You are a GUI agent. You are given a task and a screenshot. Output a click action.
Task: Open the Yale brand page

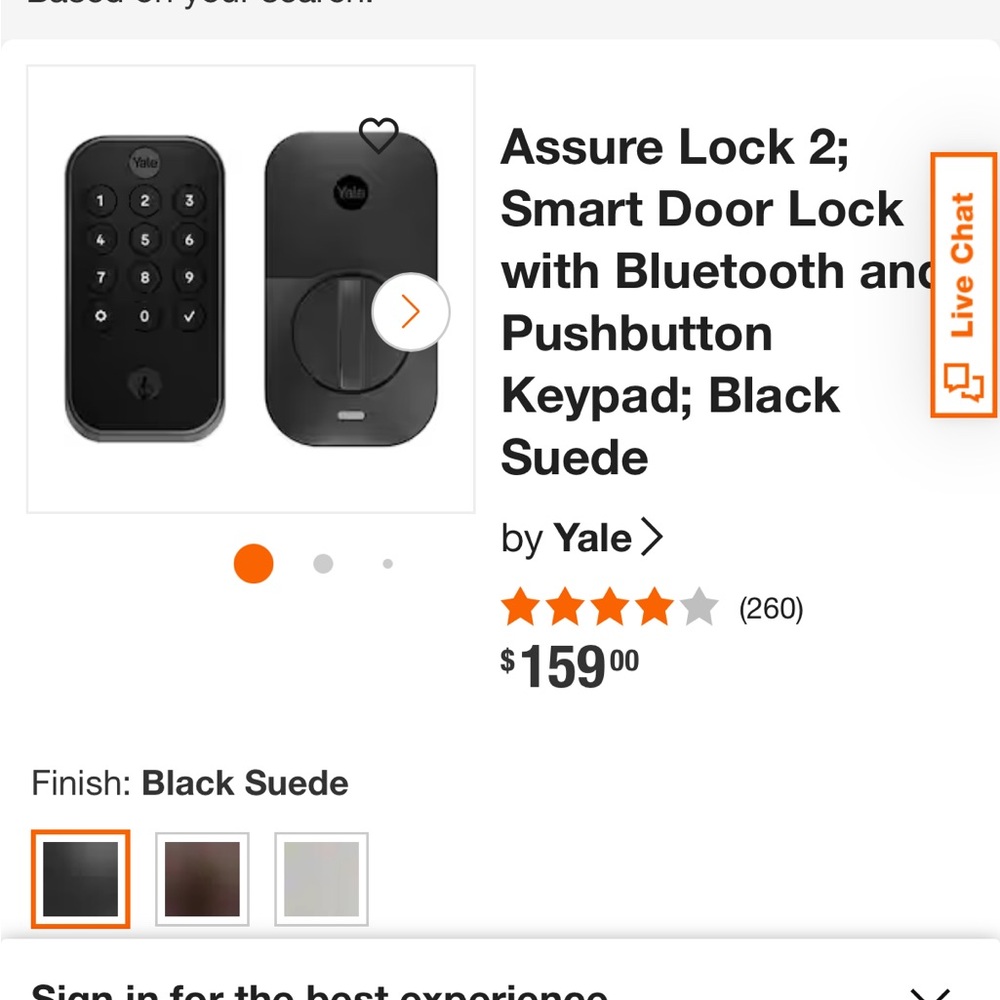click(x=597, y=537)
